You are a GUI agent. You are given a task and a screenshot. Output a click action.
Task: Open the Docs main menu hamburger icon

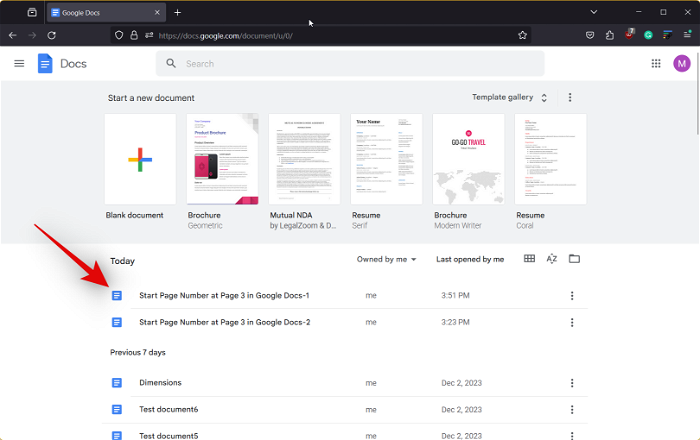[x=19, y=64]
